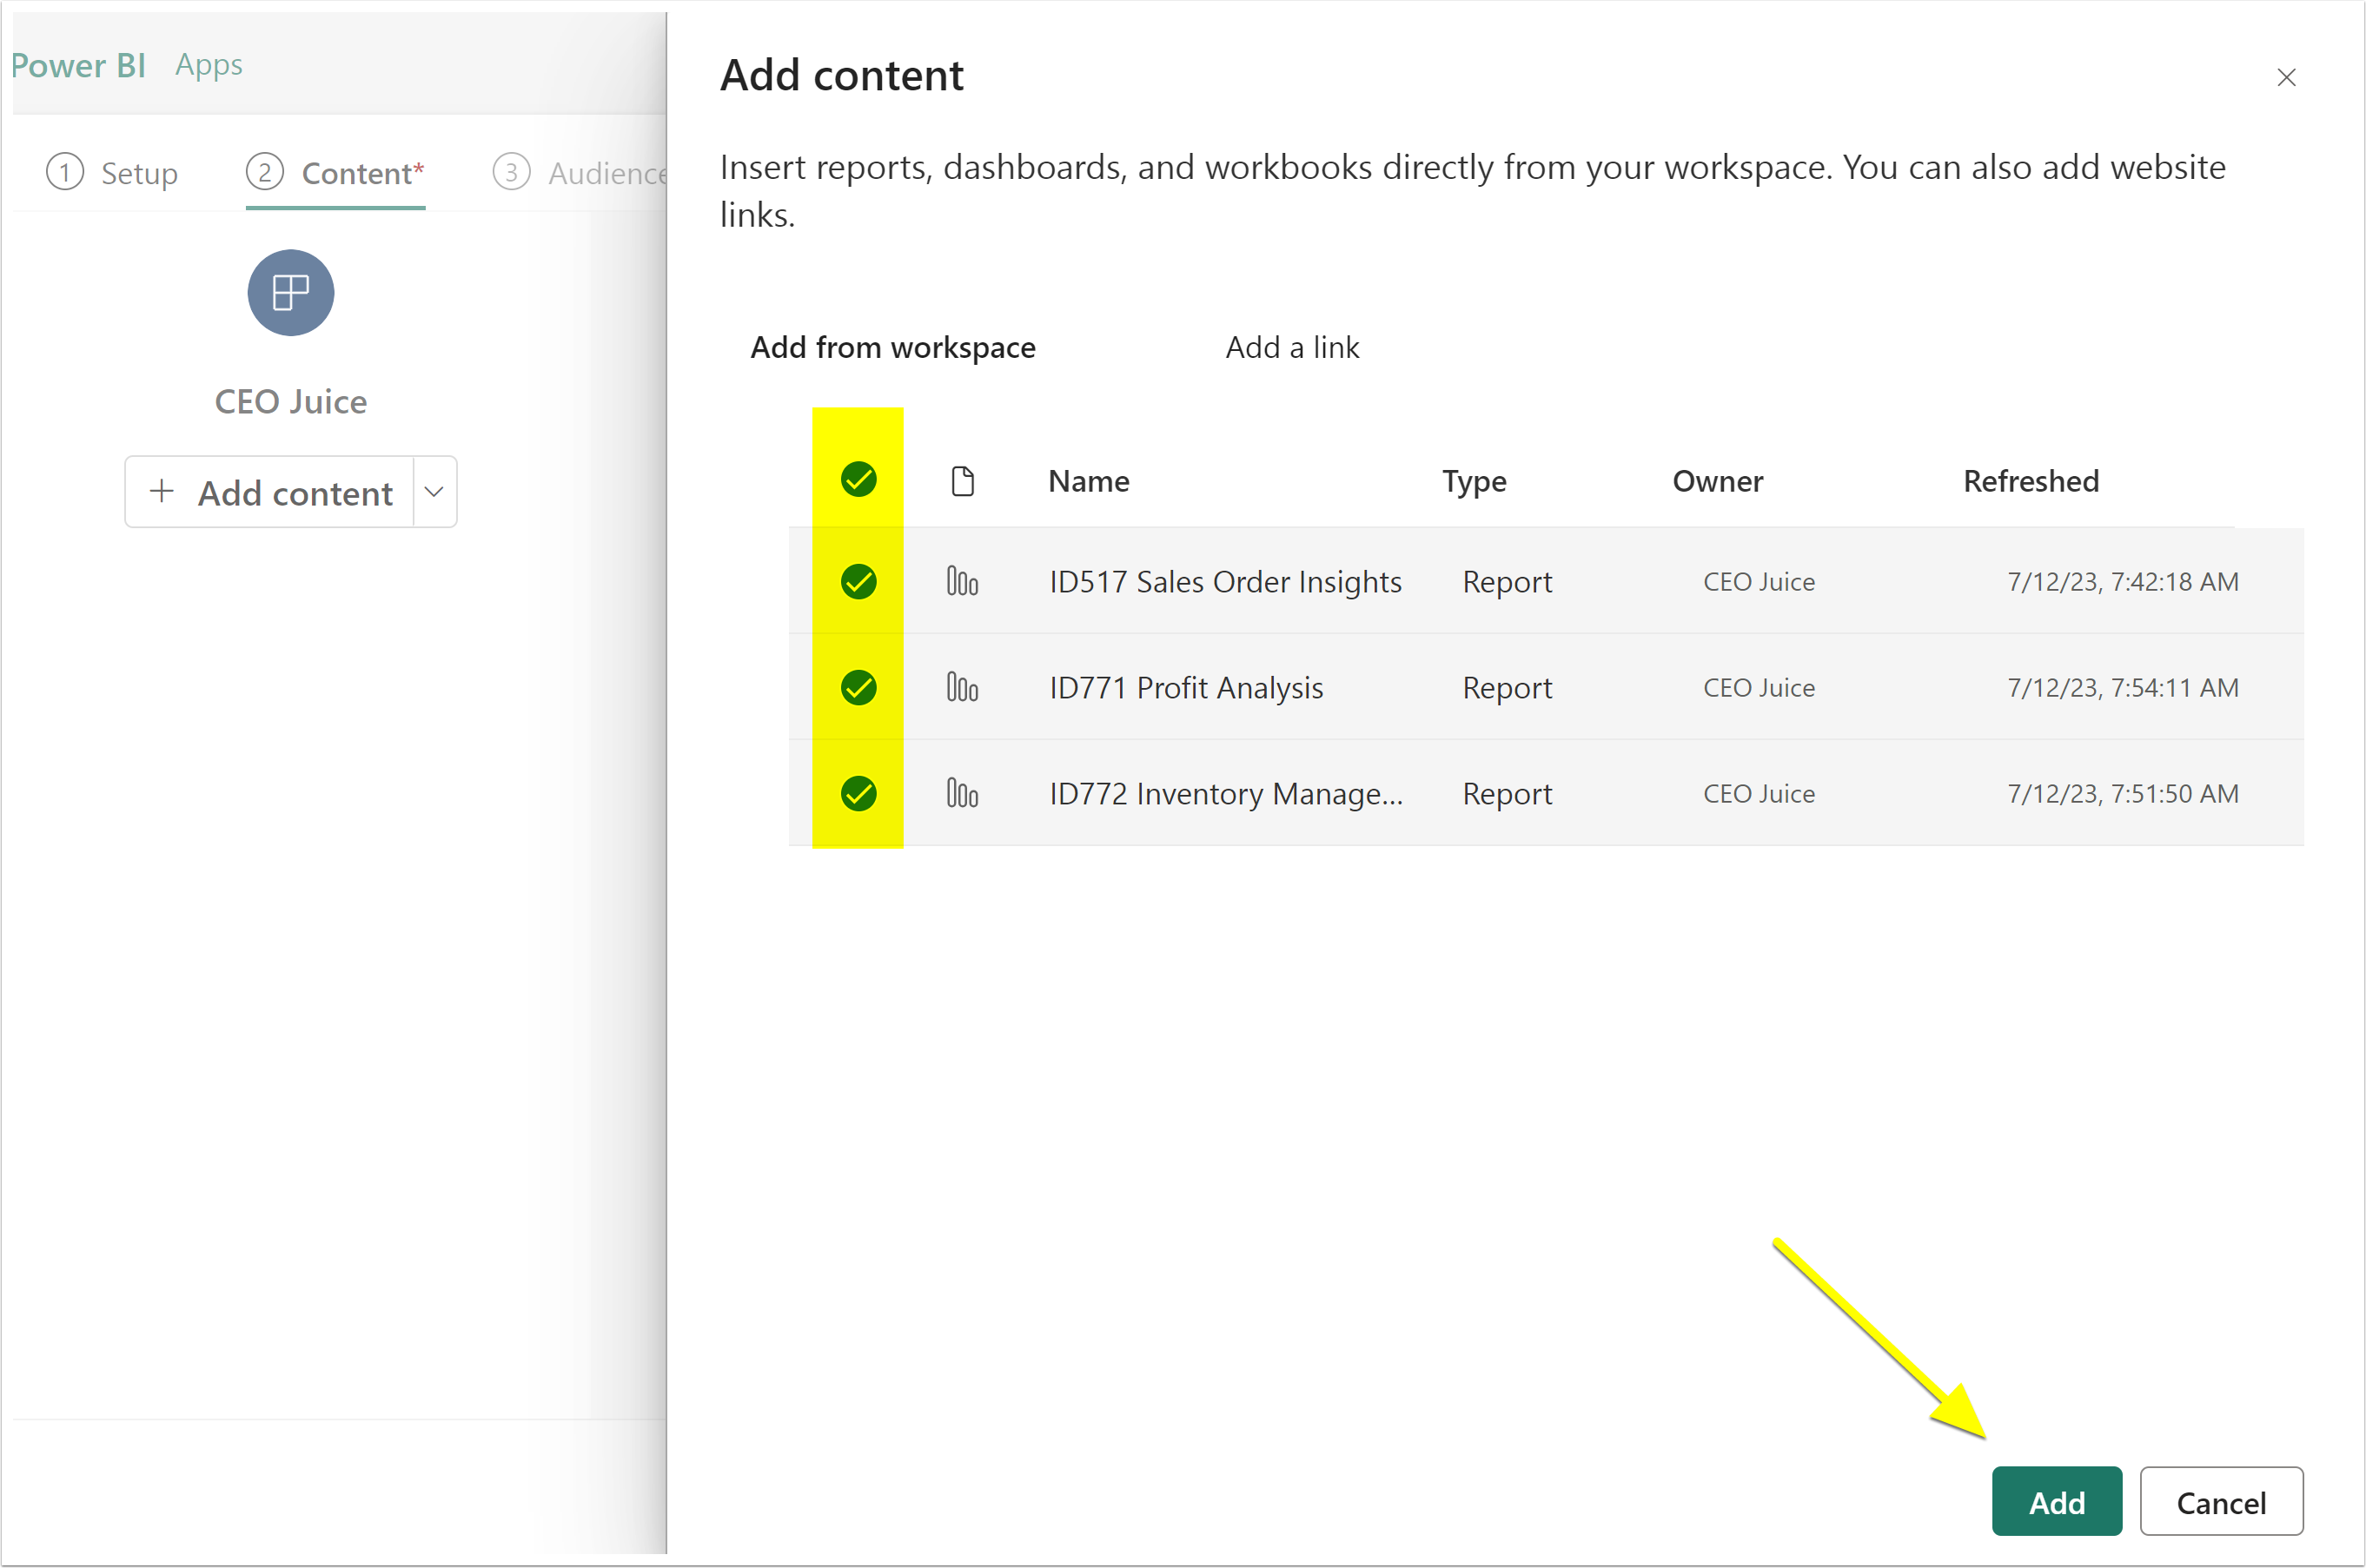Click the report icon for ID517 Sales Order Insights
The image size is (2366, 1568).
962,581
